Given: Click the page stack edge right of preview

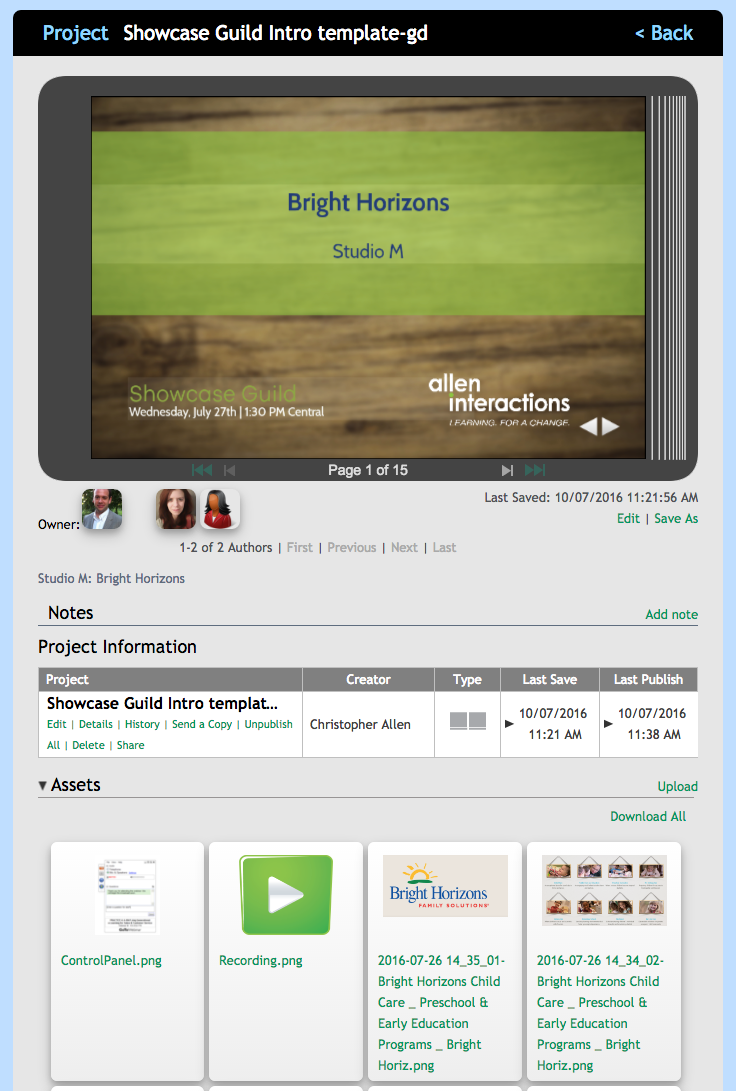Looking at the screenshot, I should (x=669, y=278).
